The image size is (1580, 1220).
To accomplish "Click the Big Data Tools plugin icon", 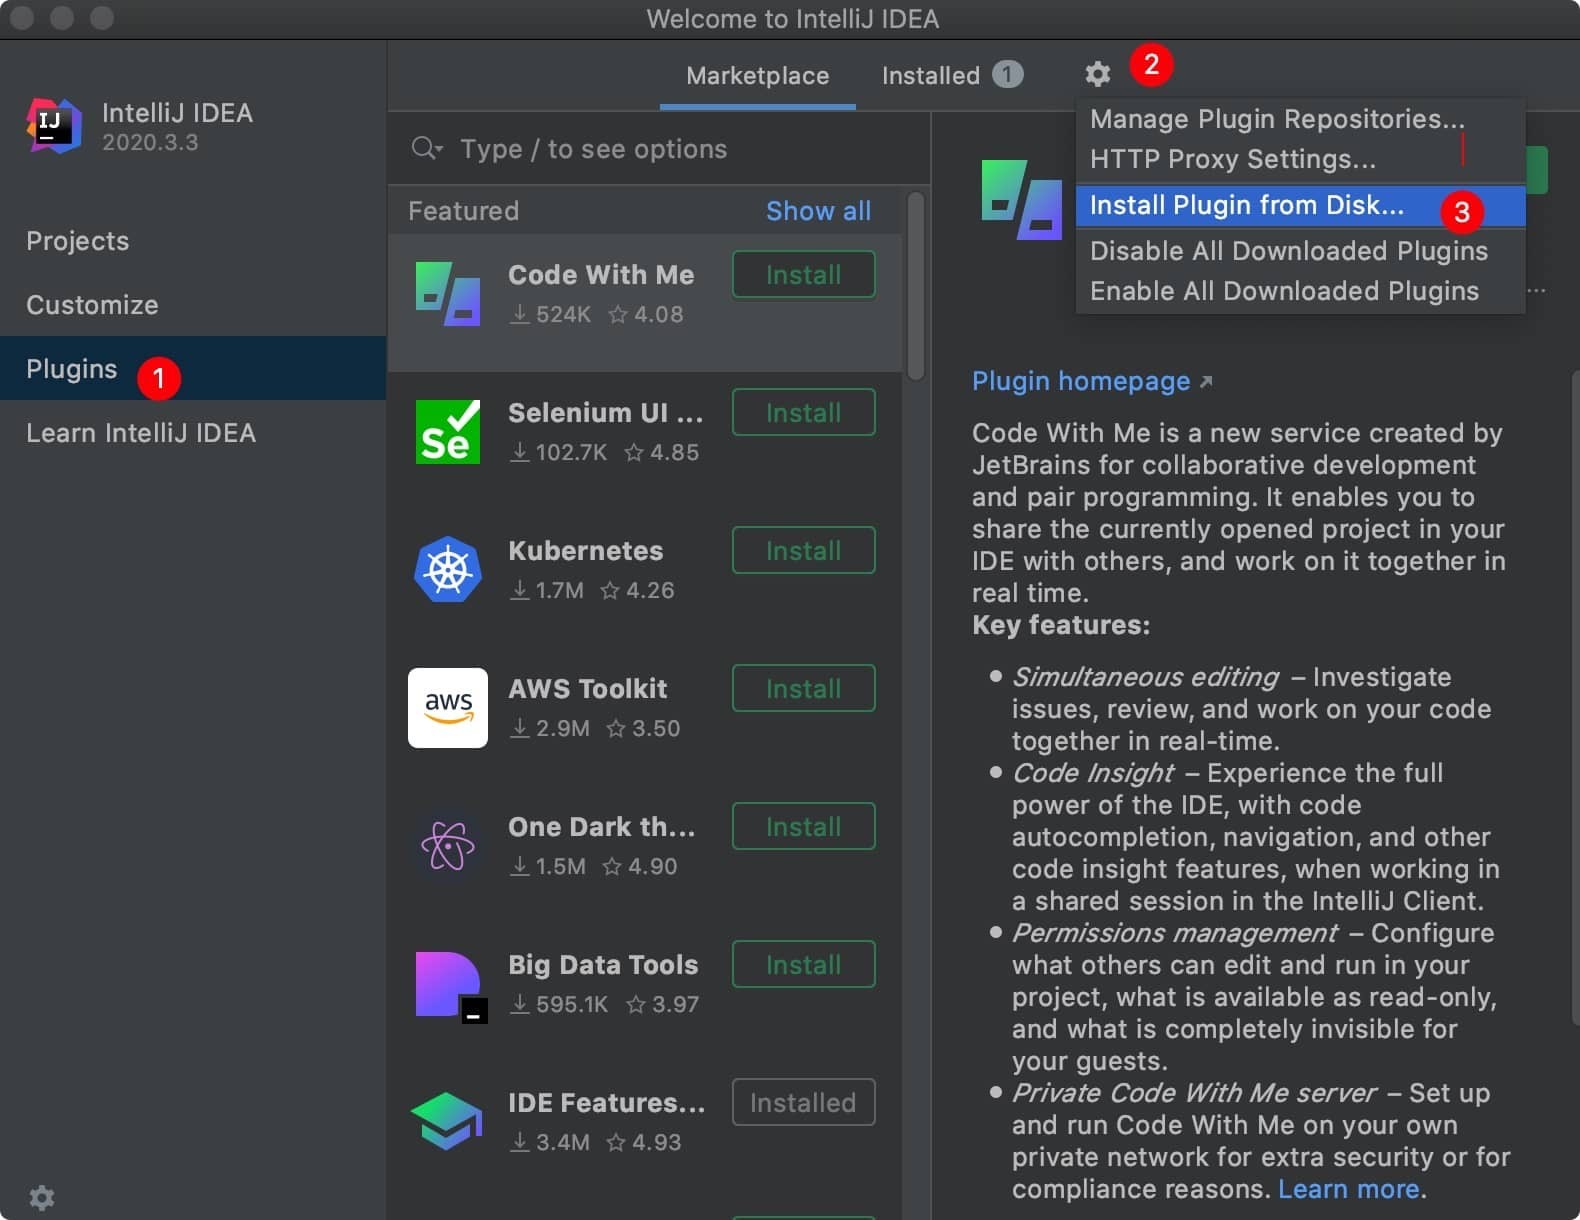I will pyautogui.click(x=449, y=985).
